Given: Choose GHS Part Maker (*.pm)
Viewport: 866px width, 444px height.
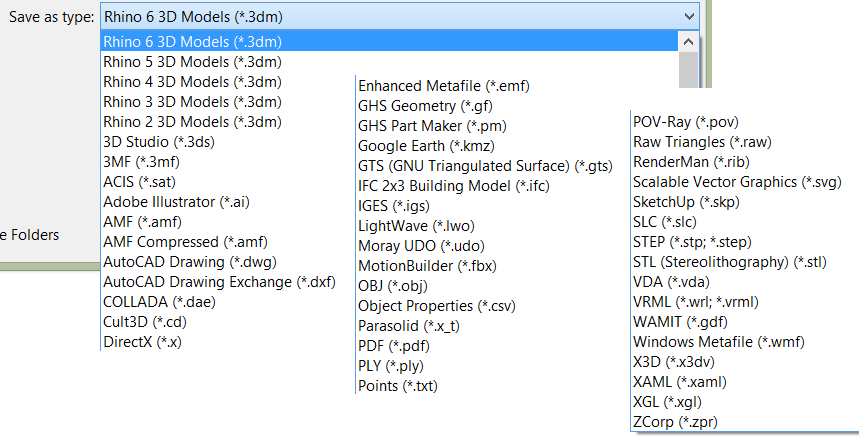Looking at the screenshot, I should [x=432, y=126].
